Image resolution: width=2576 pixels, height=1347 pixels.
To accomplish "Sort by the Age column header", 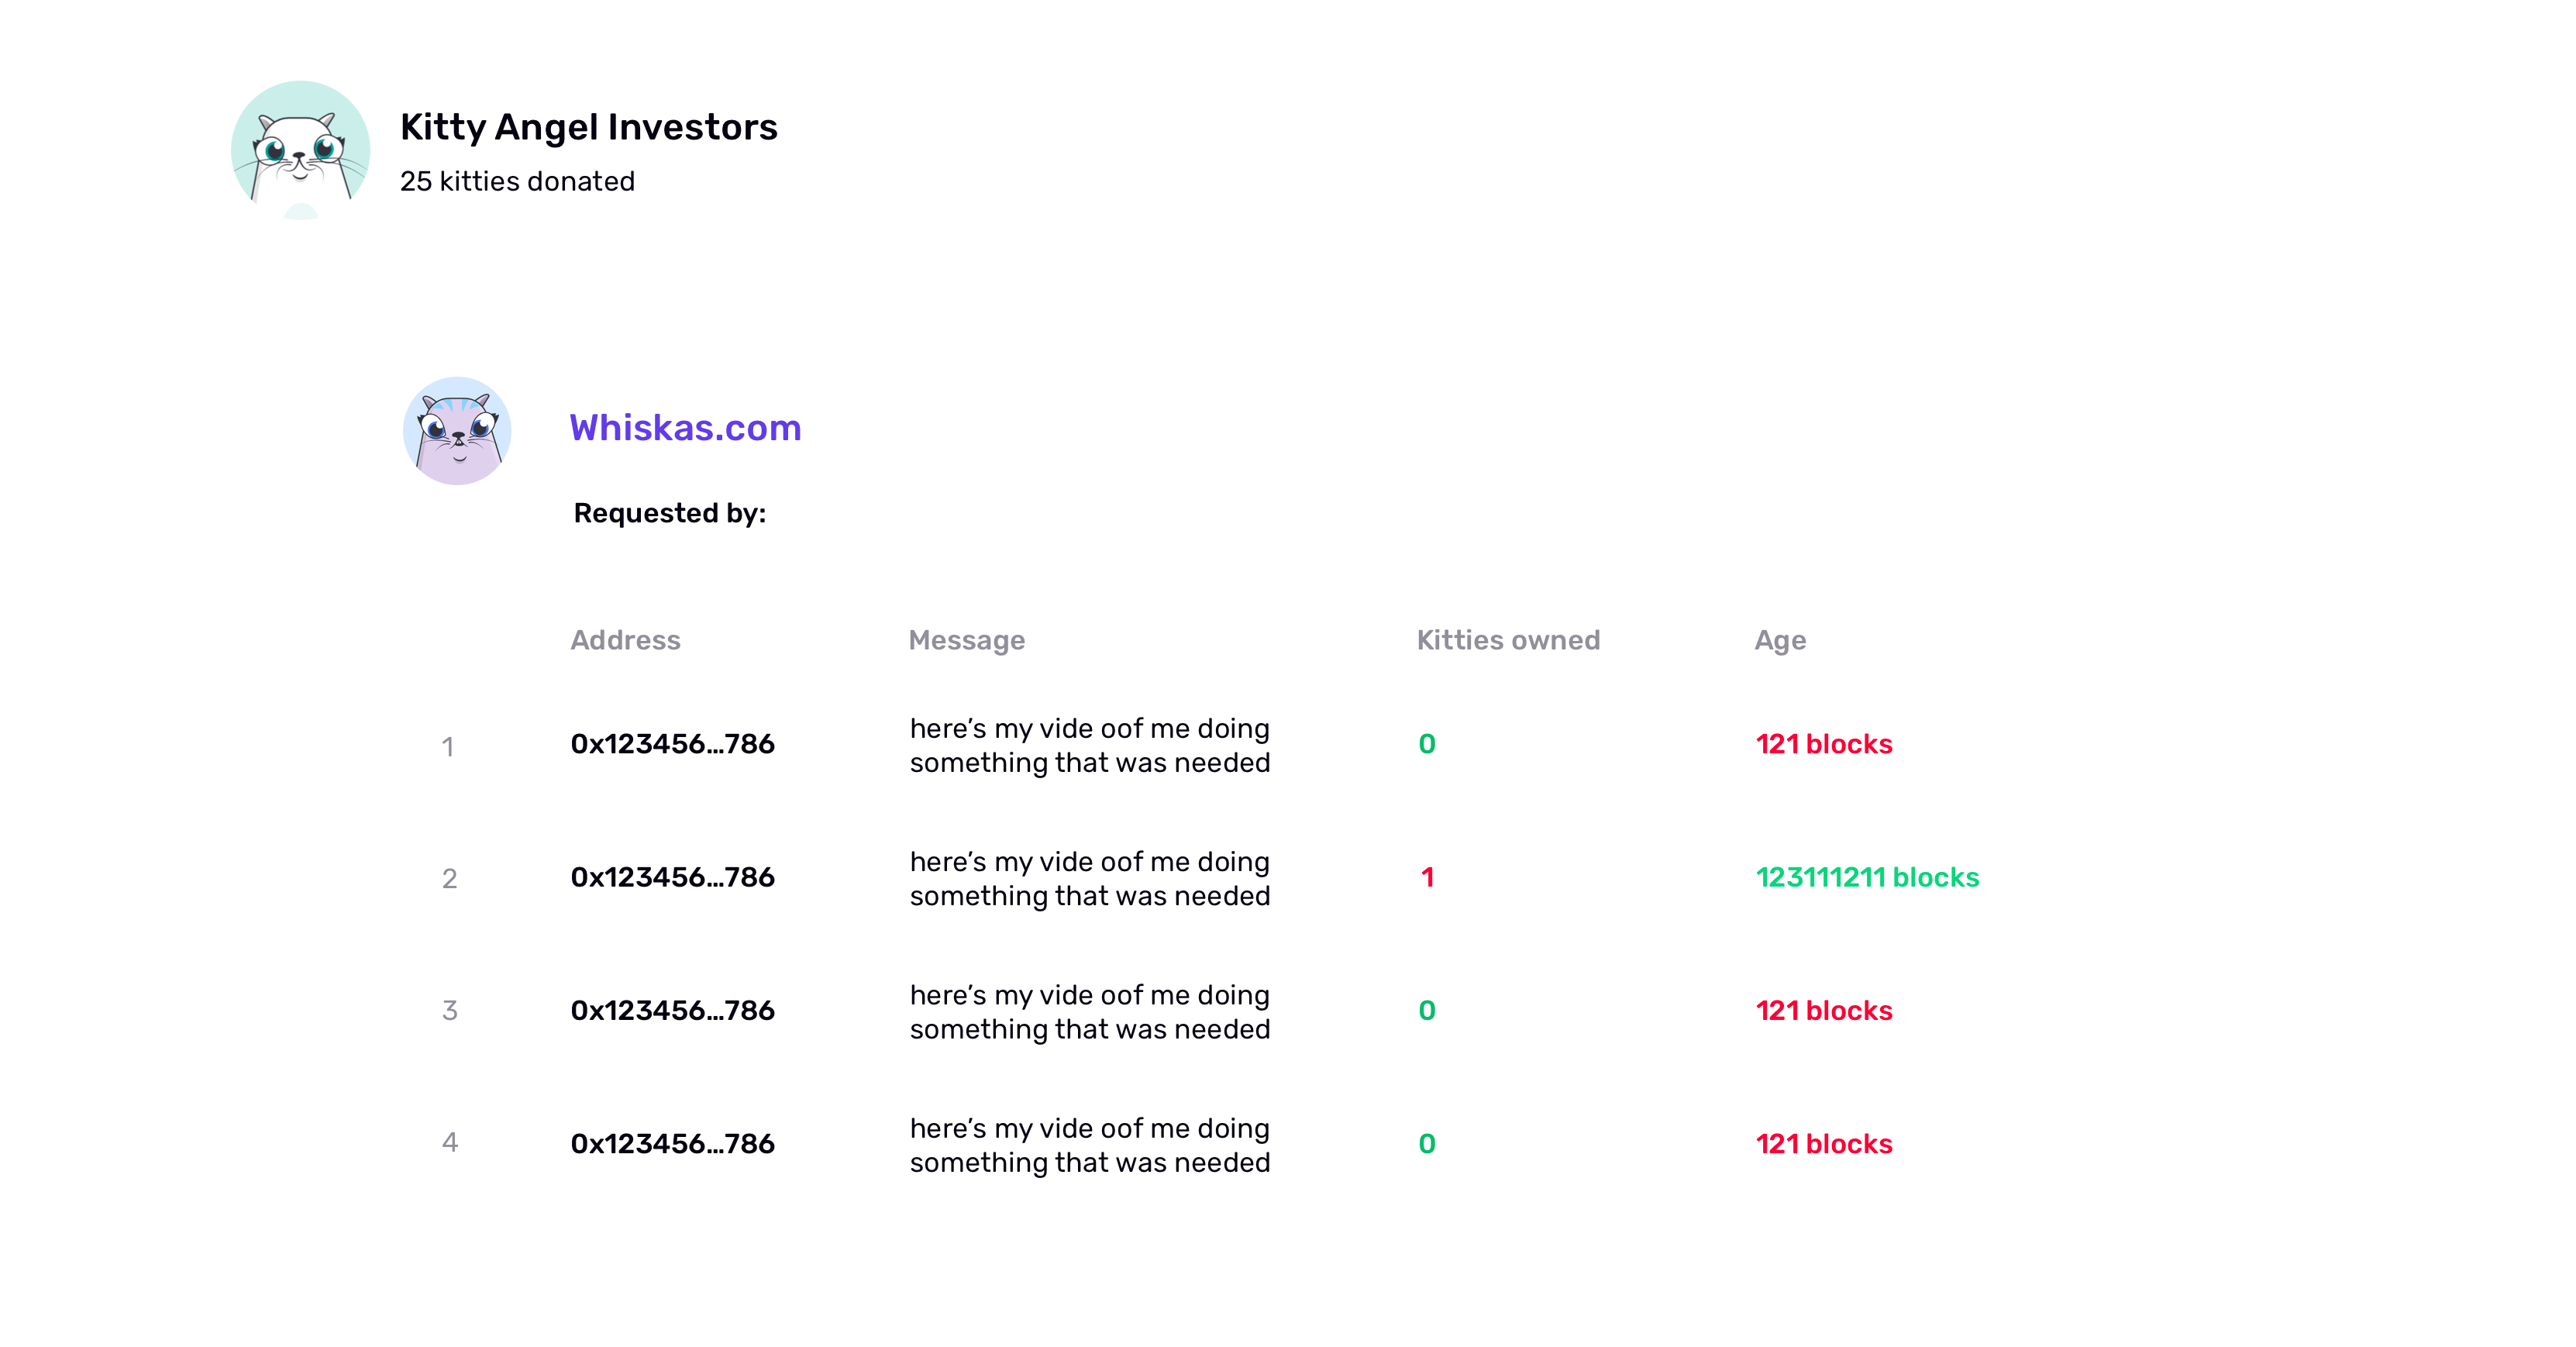I will (1780, 641).
